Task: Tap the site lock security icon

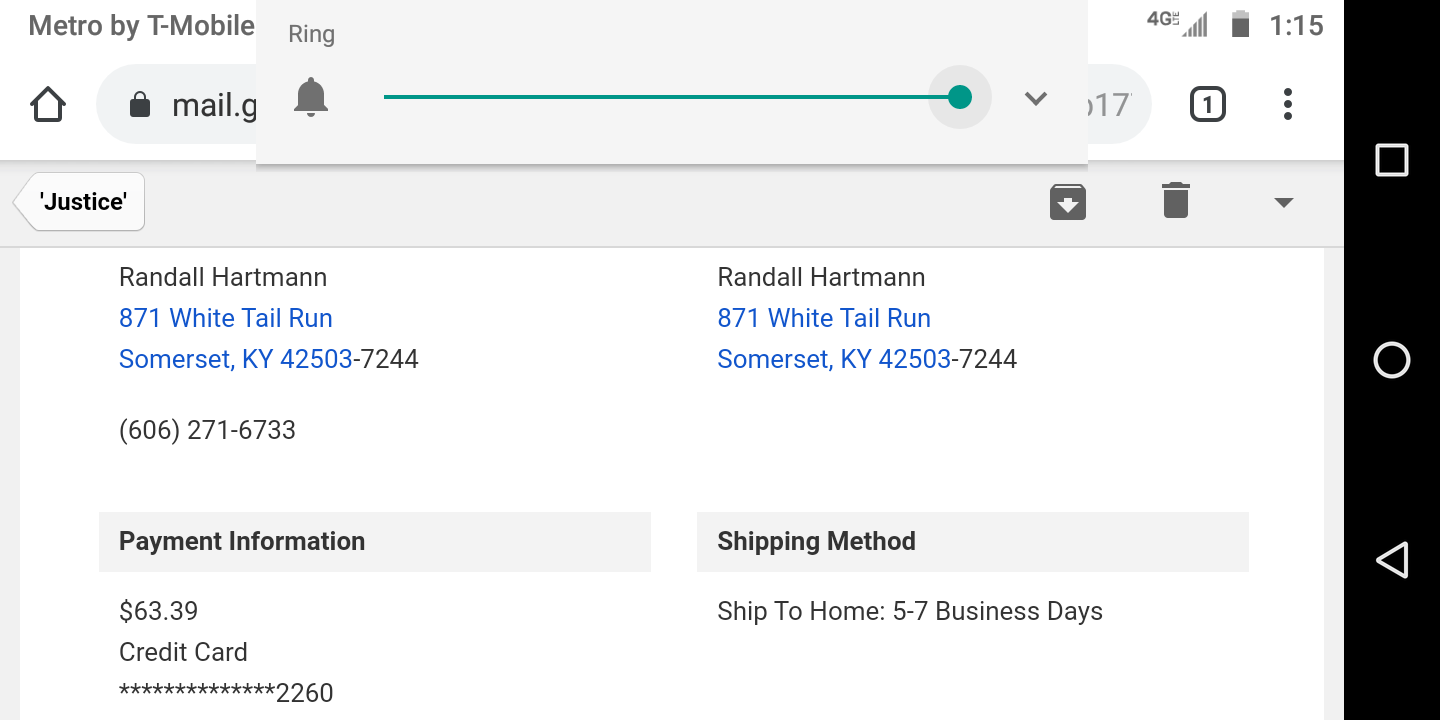Action: [140, 104]
